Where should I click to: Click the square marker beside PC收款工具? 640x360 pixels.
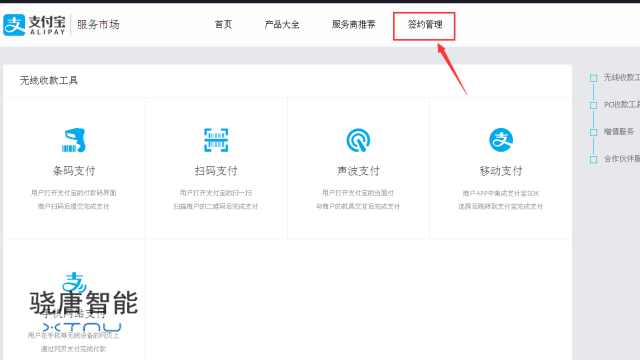593,105
